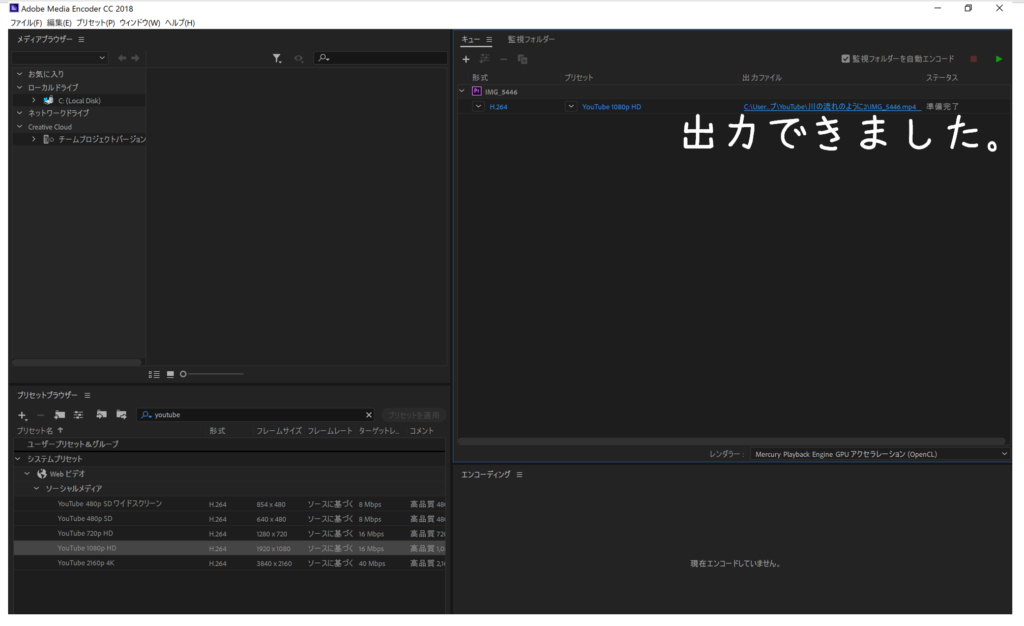Collapse the ローカルドライブ tree section
The image size is (1024, 626).
[20, 87]
